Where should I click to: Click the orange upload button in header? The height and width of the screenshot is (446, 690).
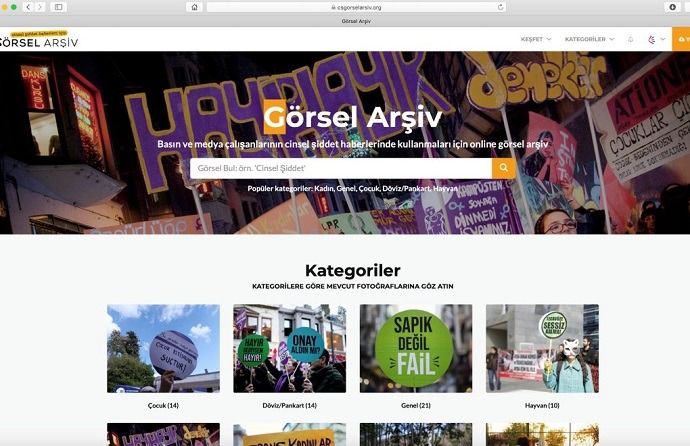pos(682,39)
